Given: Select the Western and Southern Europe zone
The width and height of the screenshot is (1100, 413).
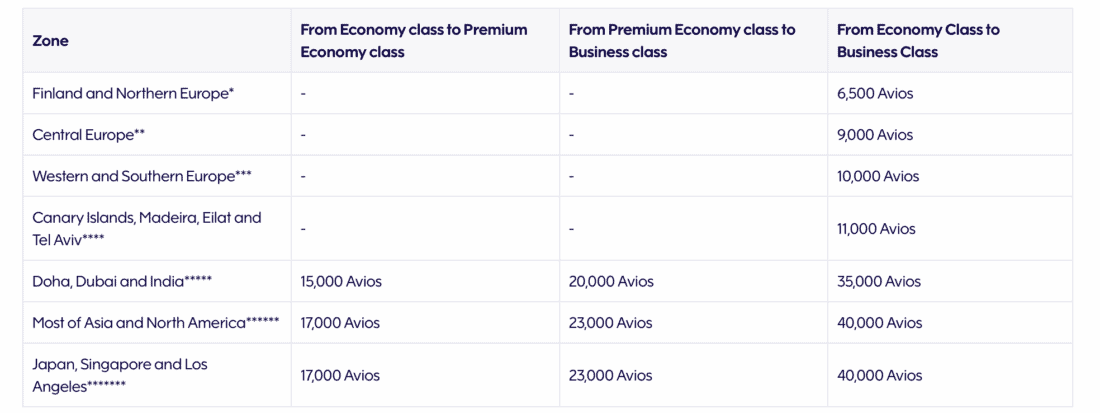Looking at the screenshot, I should point(142,176).
